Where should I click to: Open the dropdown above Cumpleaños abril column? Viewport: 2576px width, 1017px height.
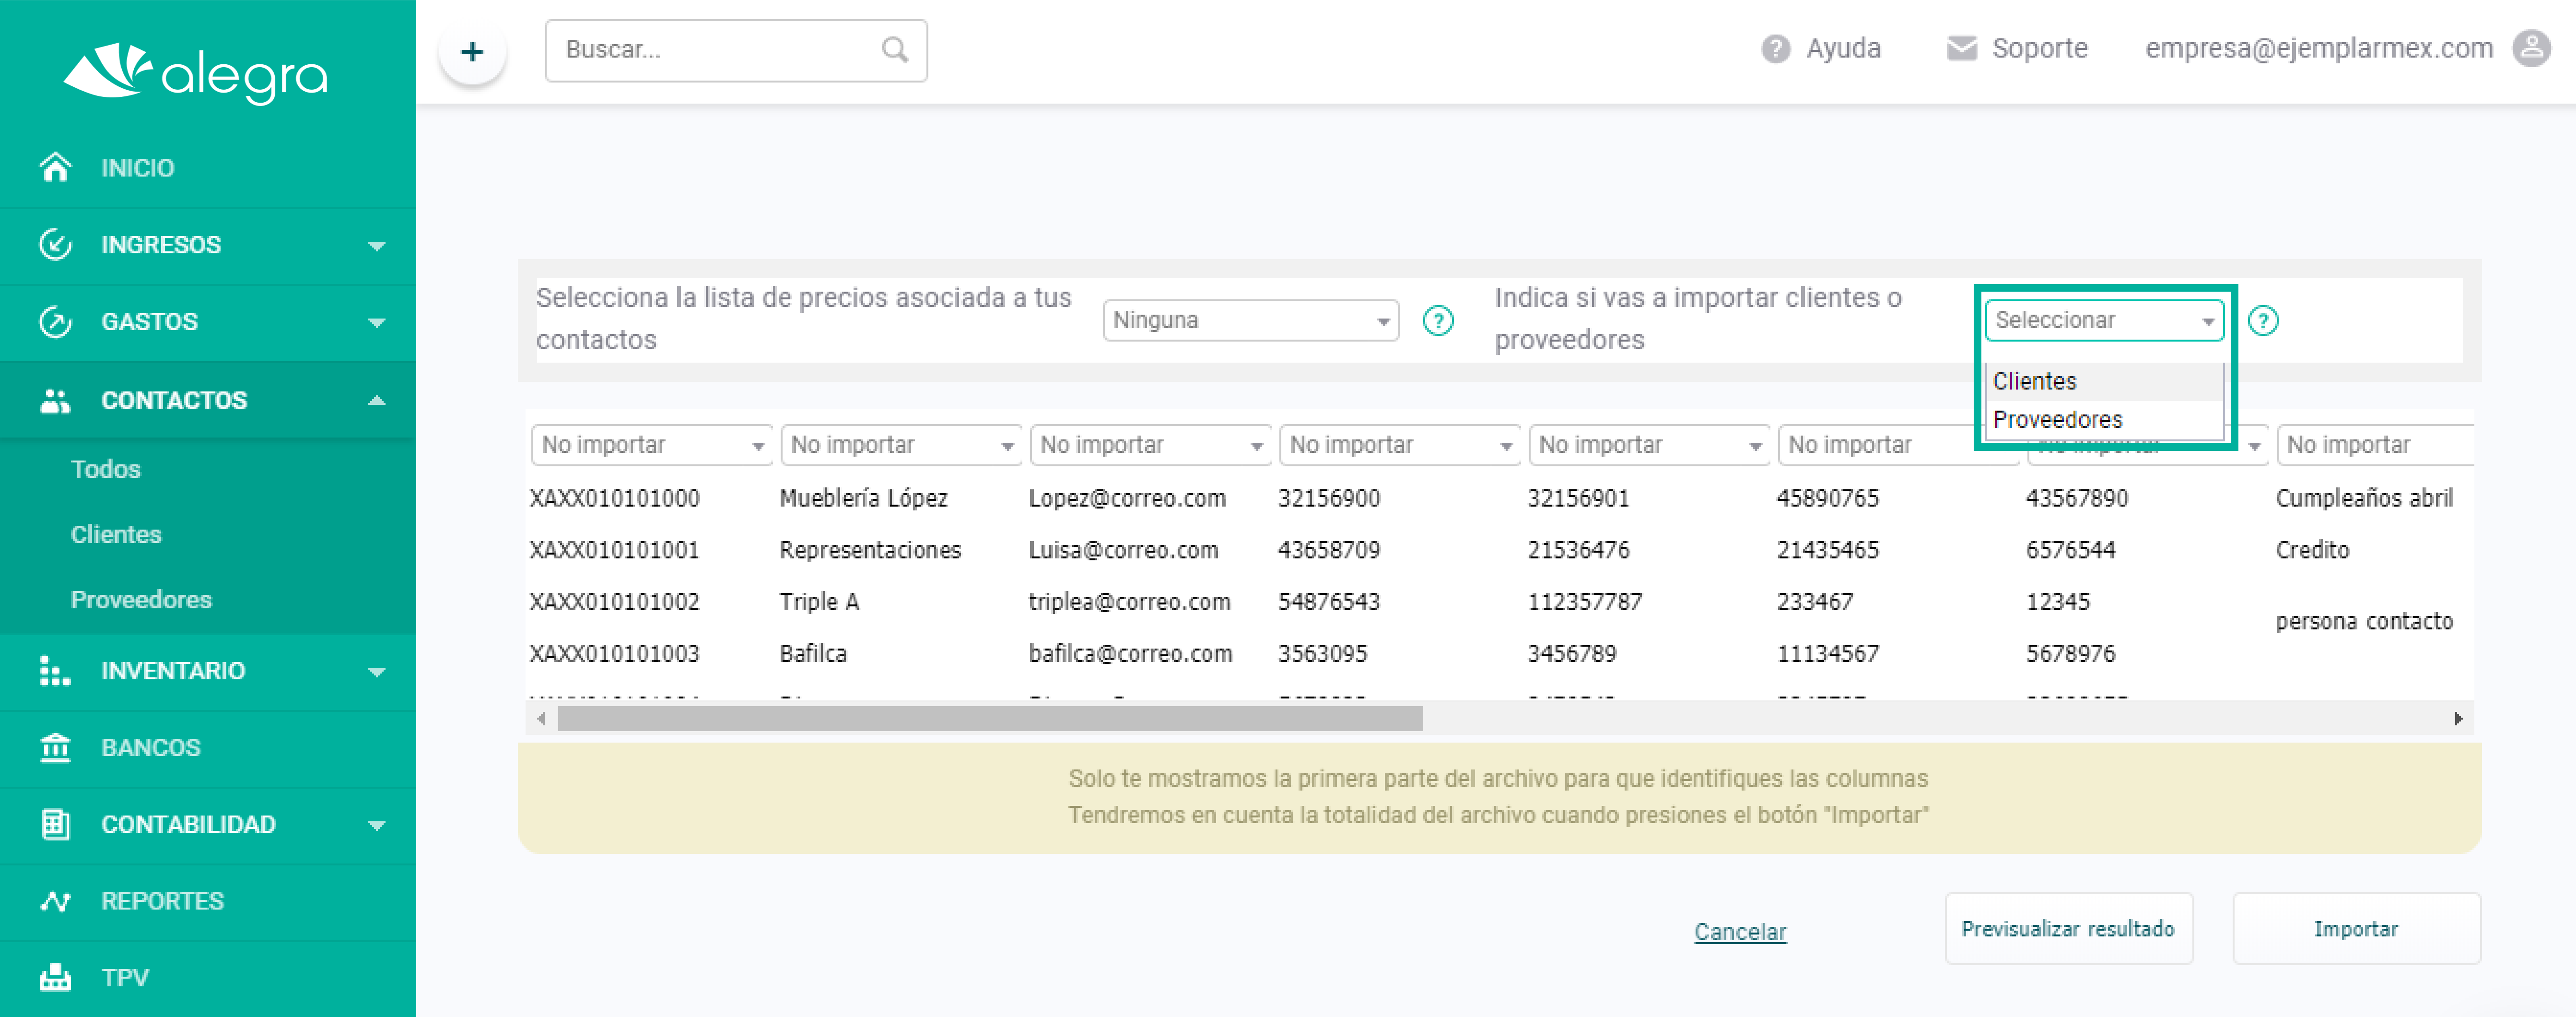coord(2376,445)
